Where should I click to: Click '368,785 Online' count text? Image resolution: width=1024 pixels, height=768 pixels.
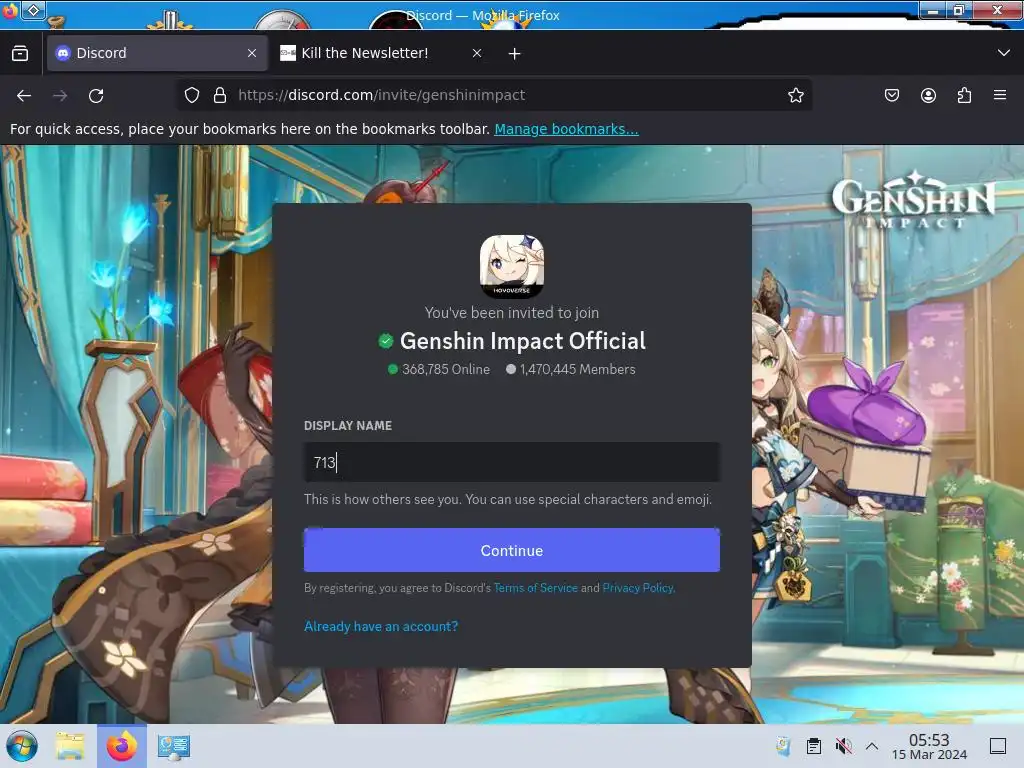point(446,369)
